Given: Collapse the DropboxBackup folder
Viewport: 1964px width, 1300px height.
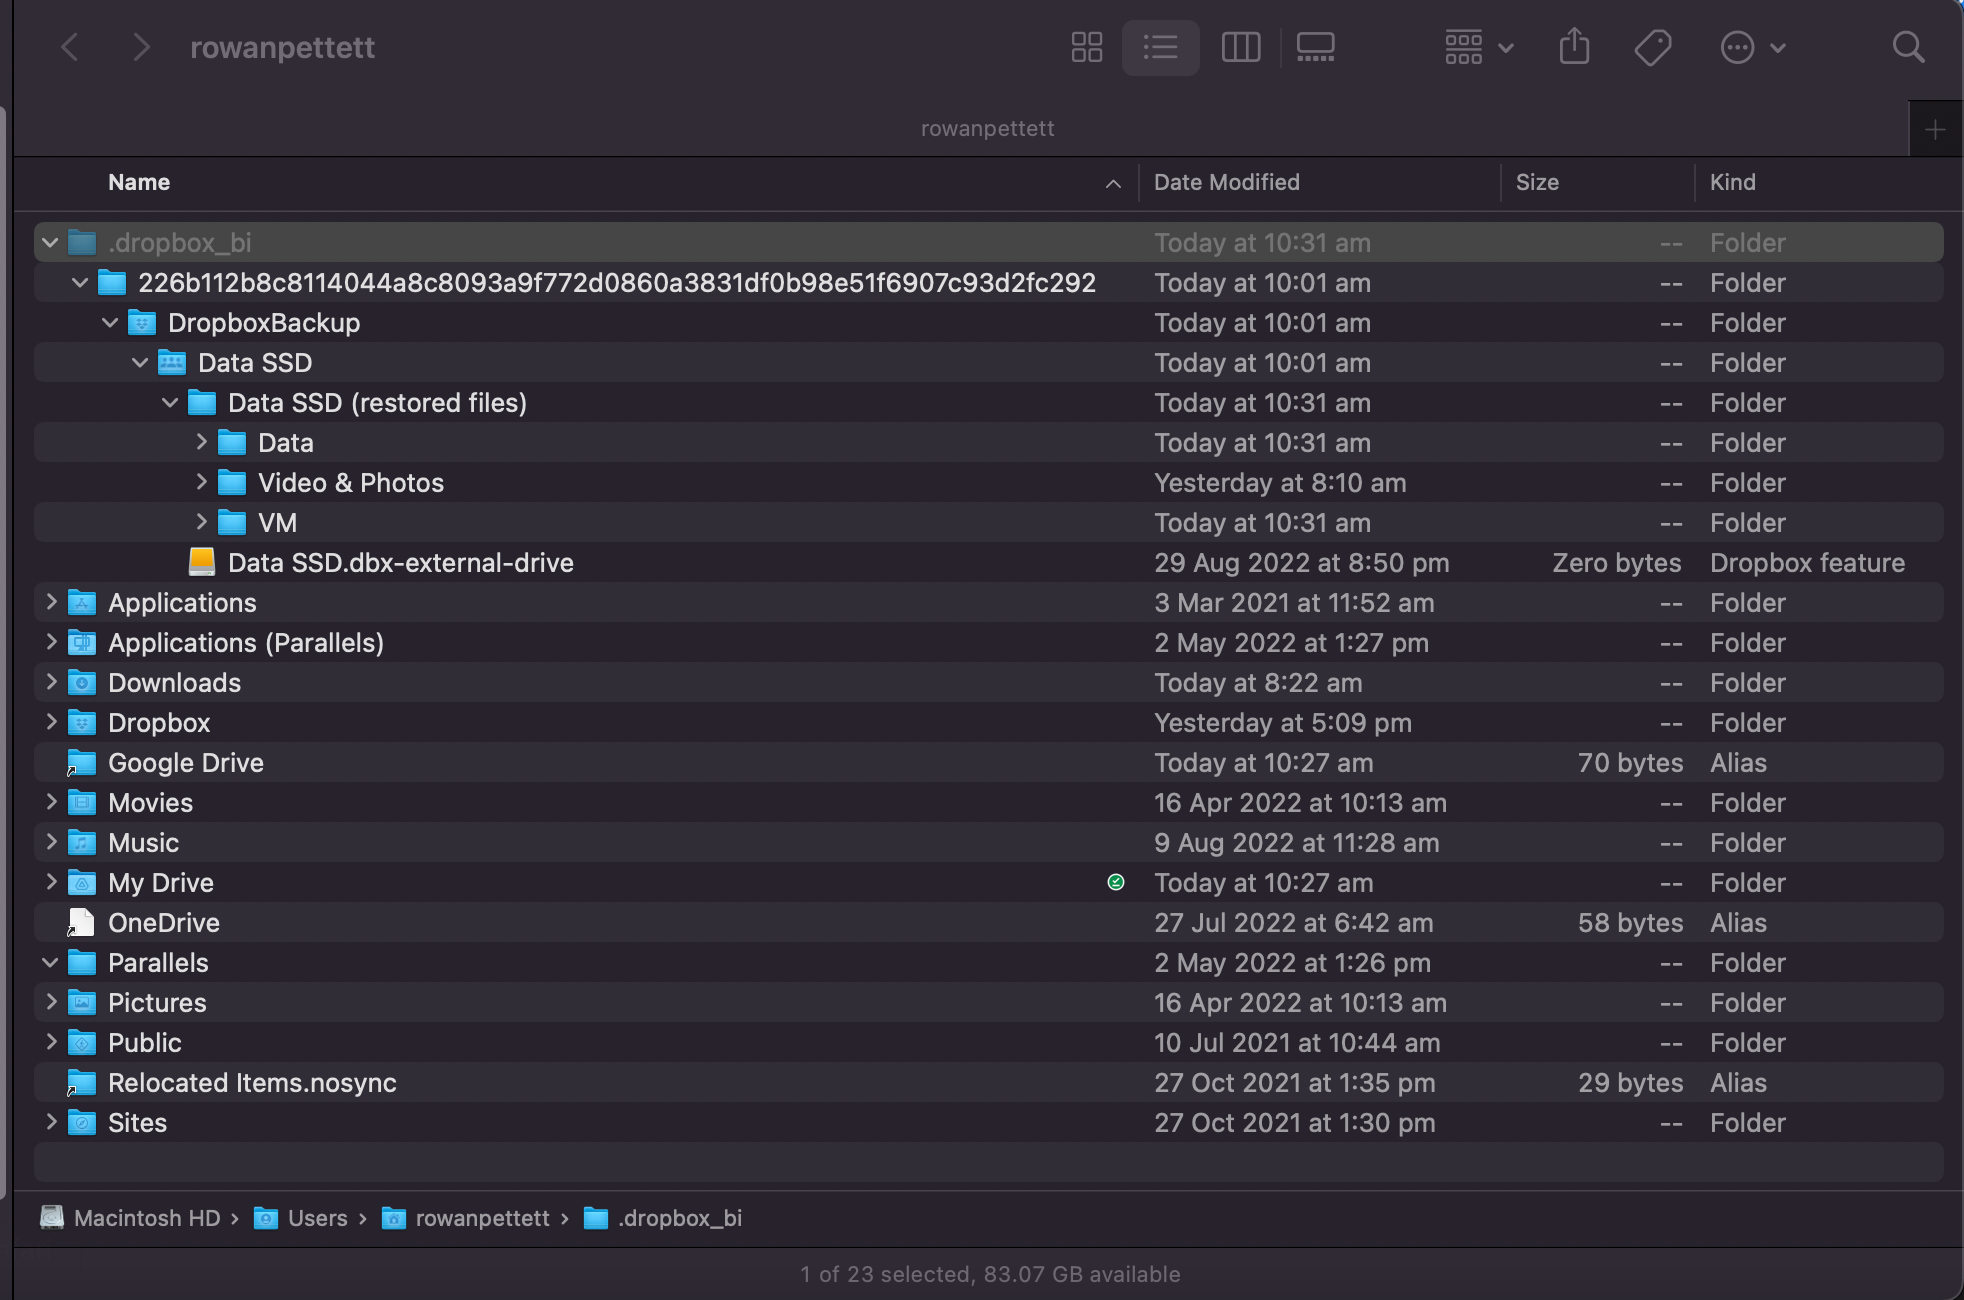Looking at the screenshot, I should pos(110,322).
